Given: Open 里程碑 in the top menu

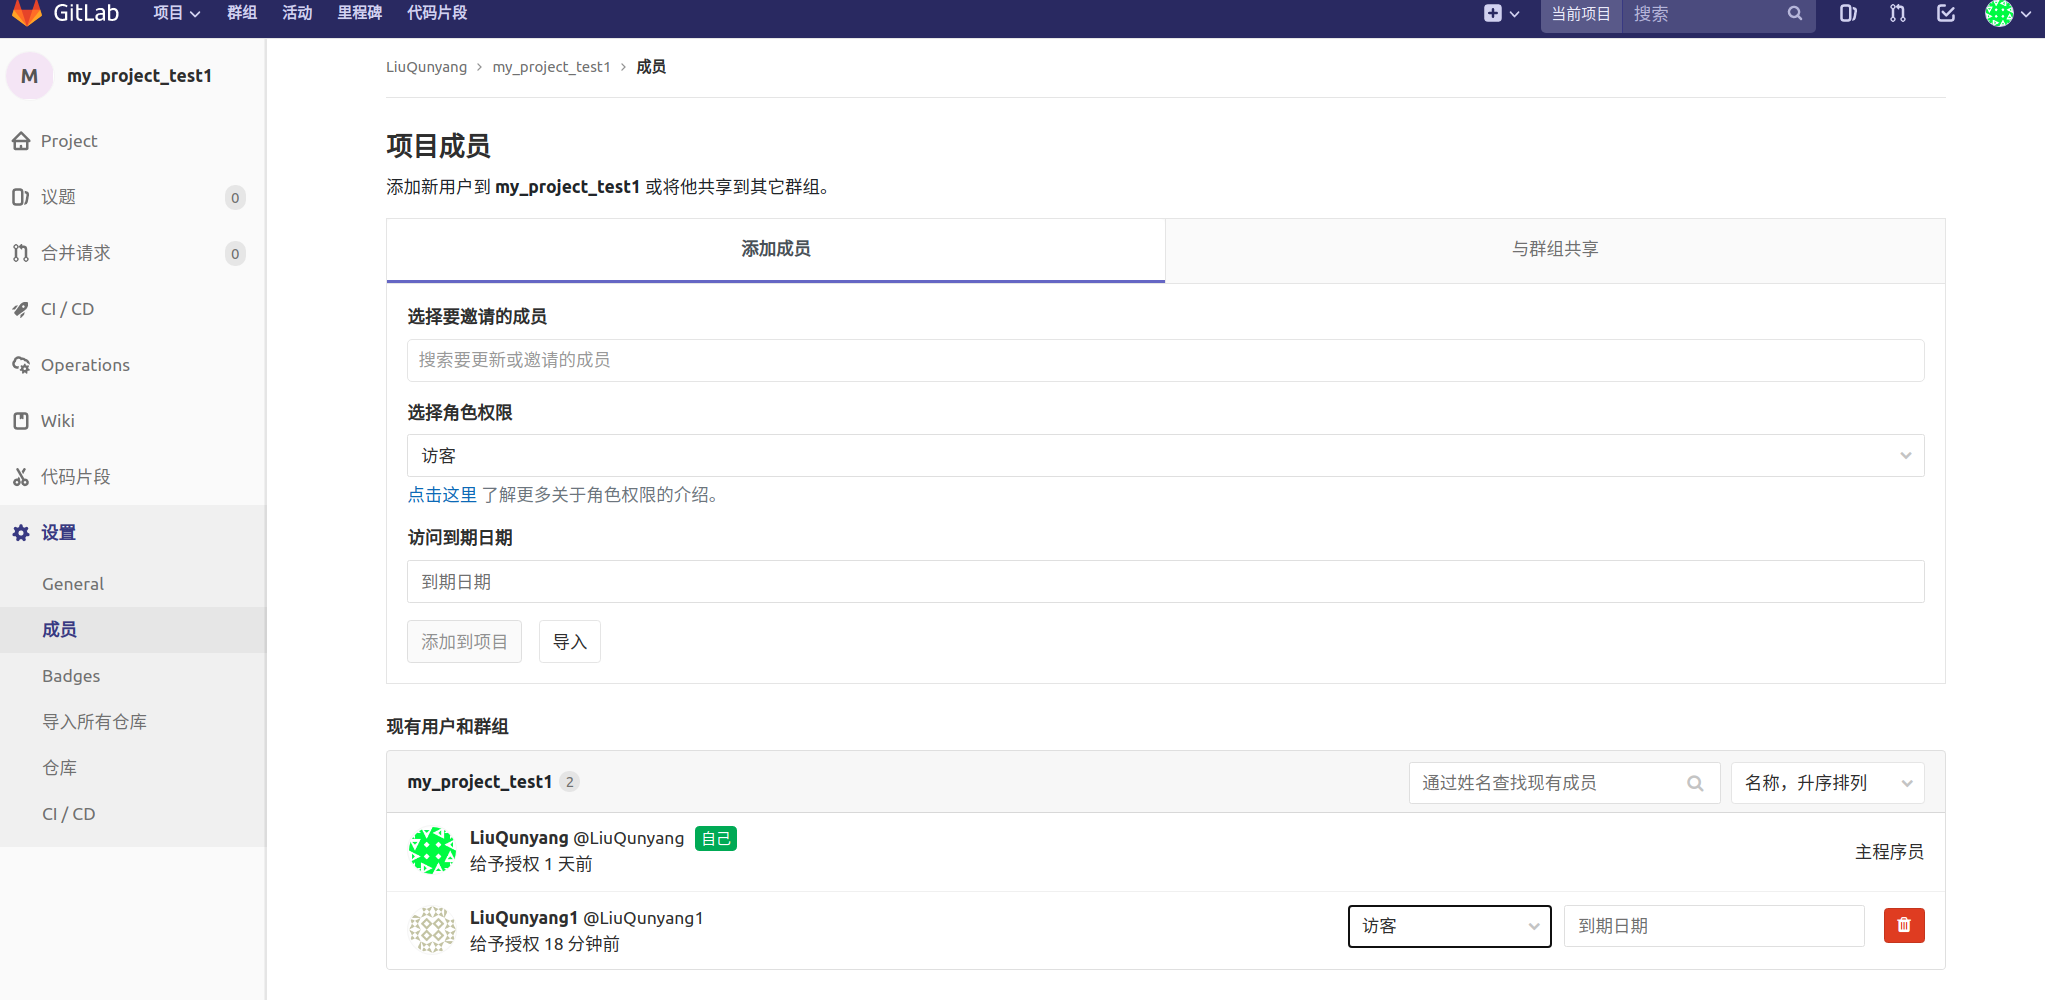Looking at the screenshot, I should click(x=360, y=13).
